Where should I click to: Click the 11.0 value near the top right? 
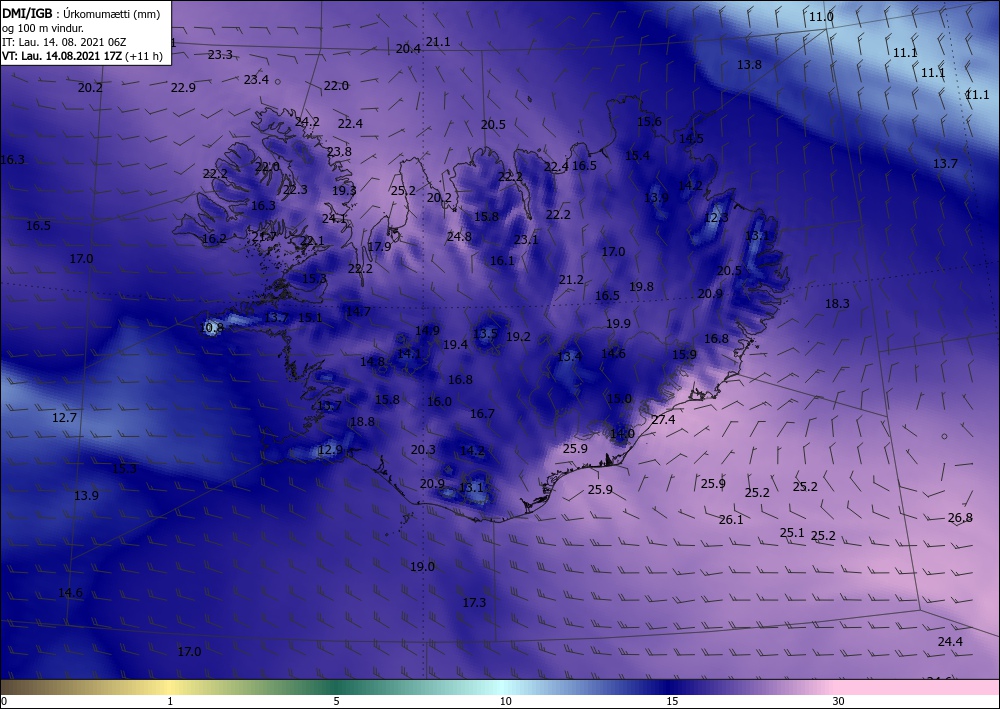pos(821,17)
